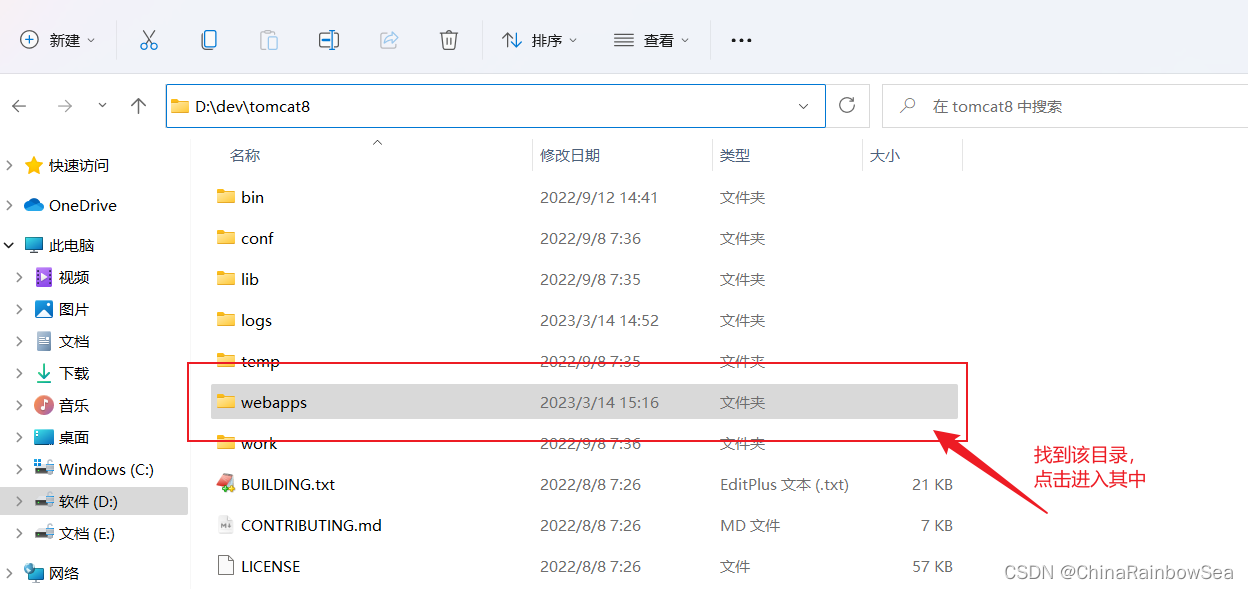
Task: Open 桌面 in the navigation pane
Action: (74, 437)
